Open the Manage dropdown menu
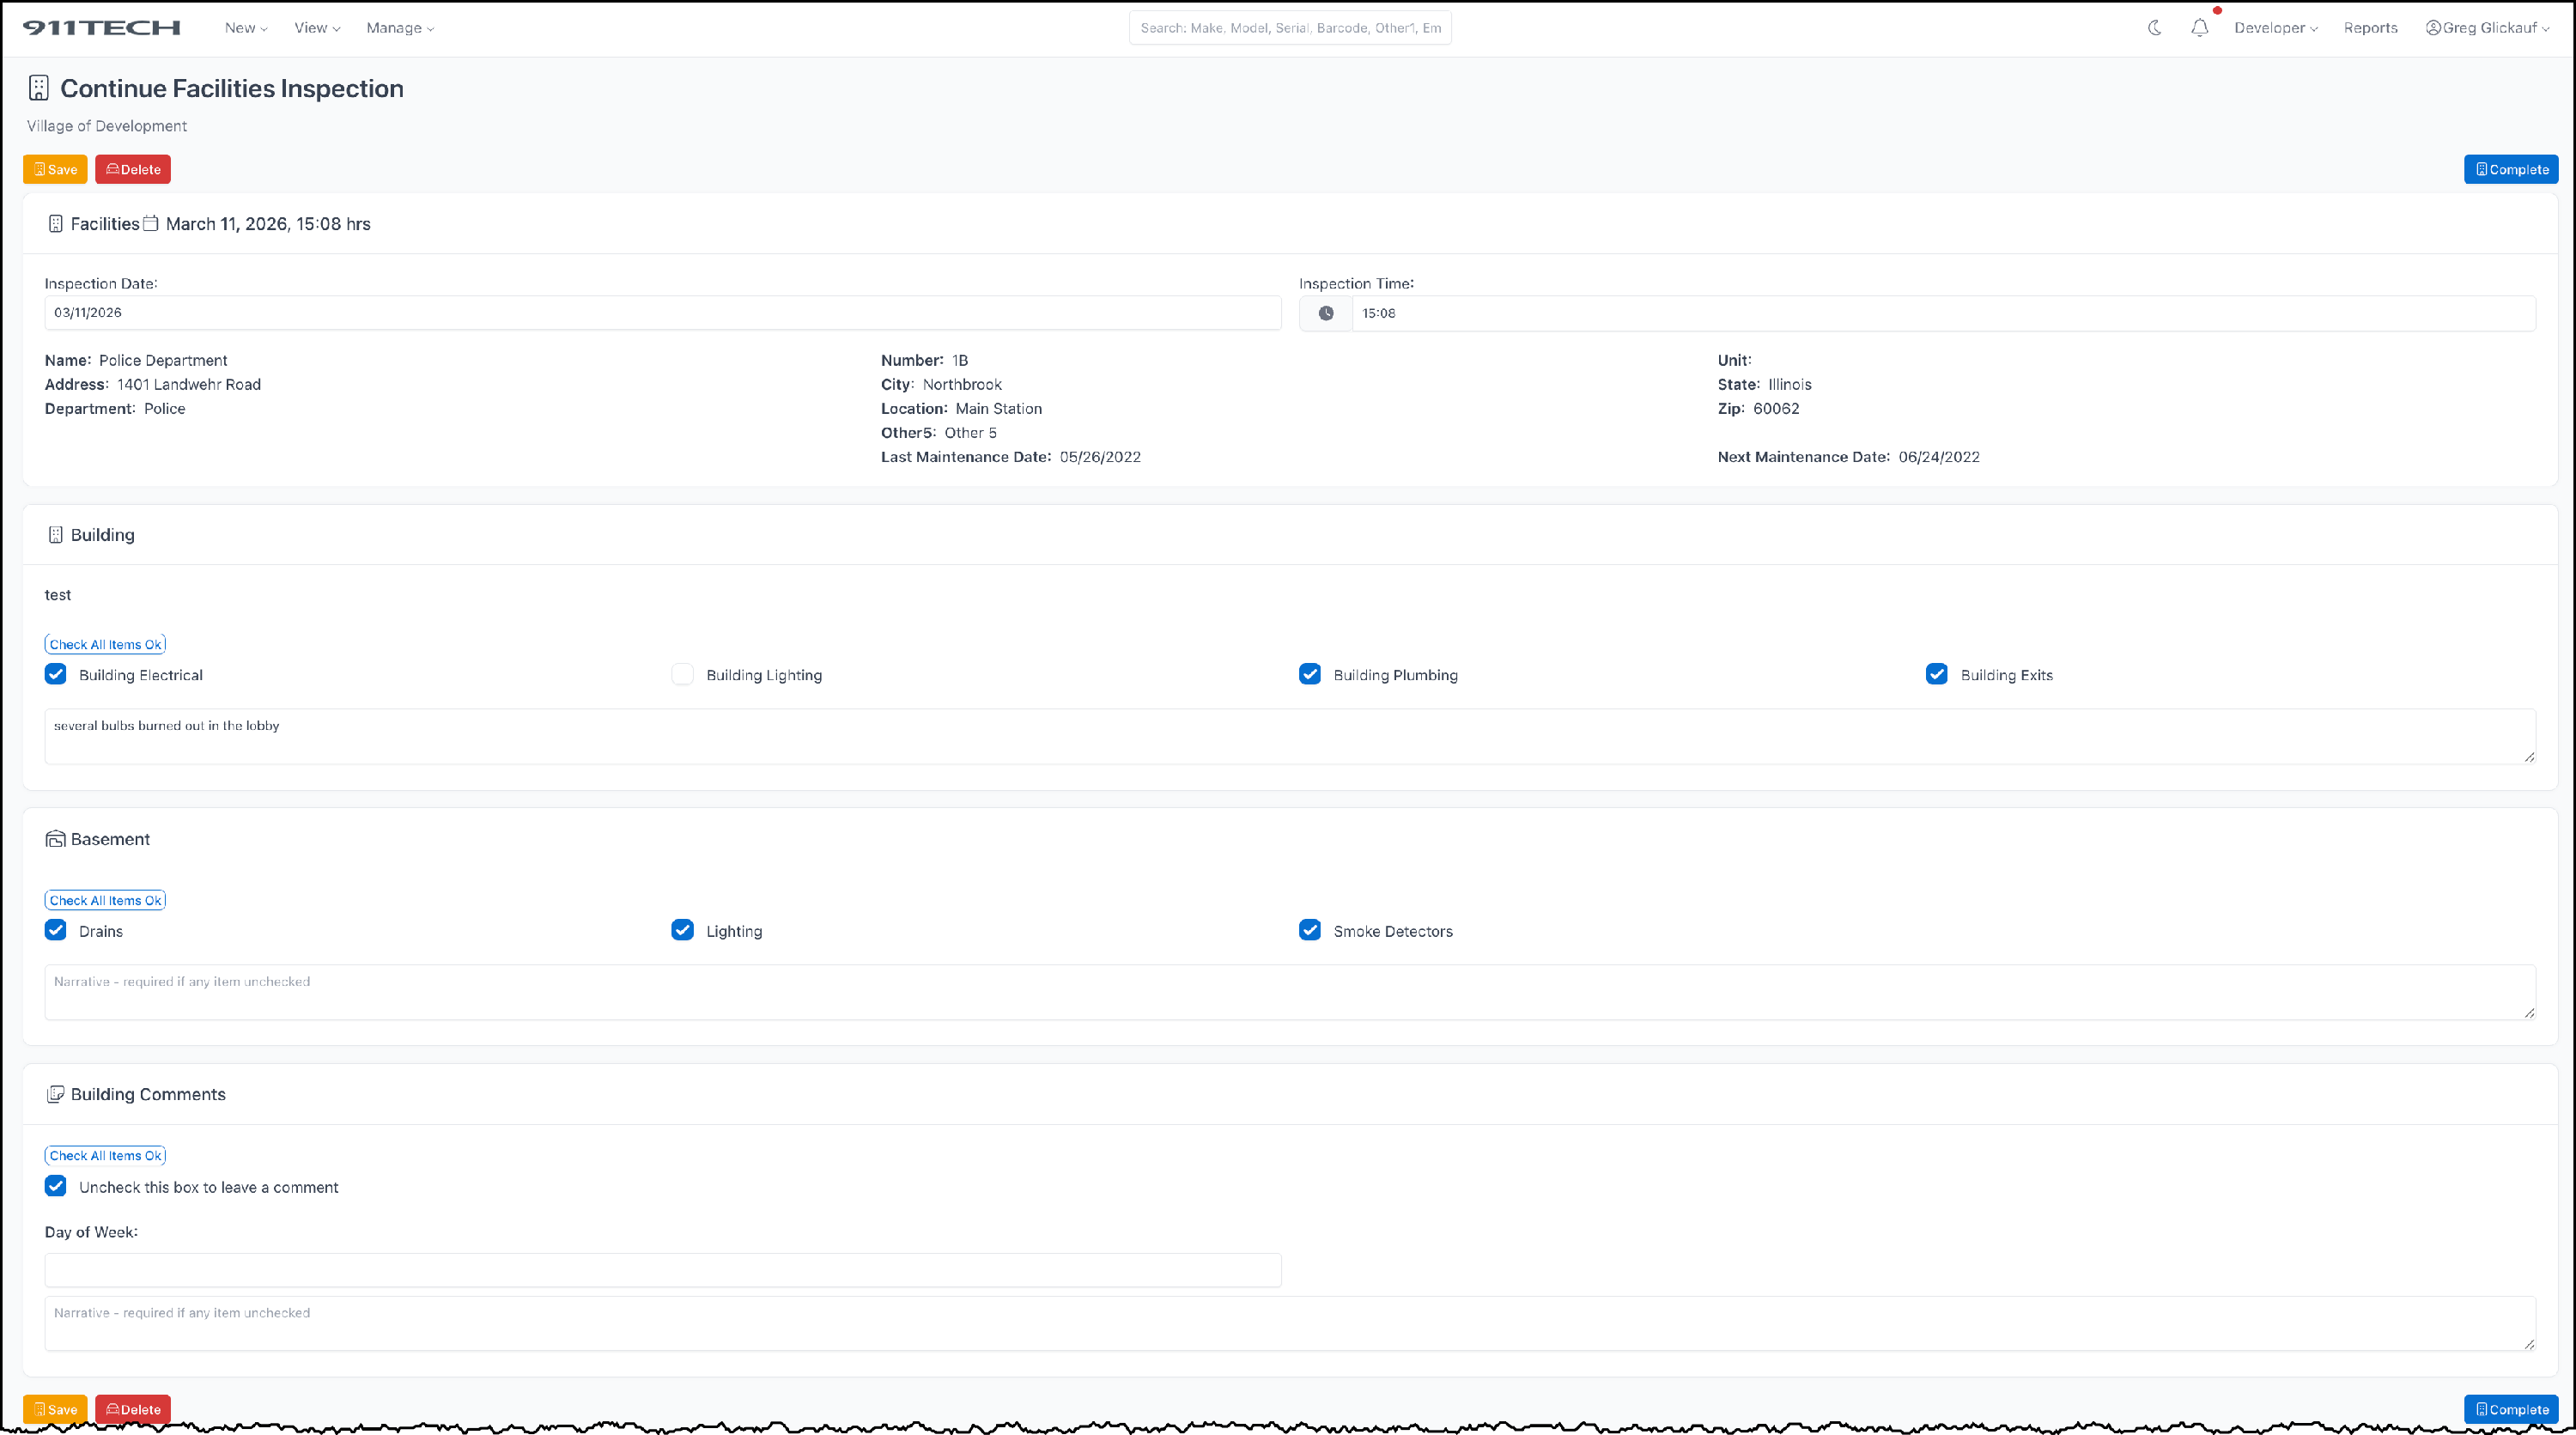Image resolution: width=2576 pixels, height=1435 pixels. tap(399, 28)
